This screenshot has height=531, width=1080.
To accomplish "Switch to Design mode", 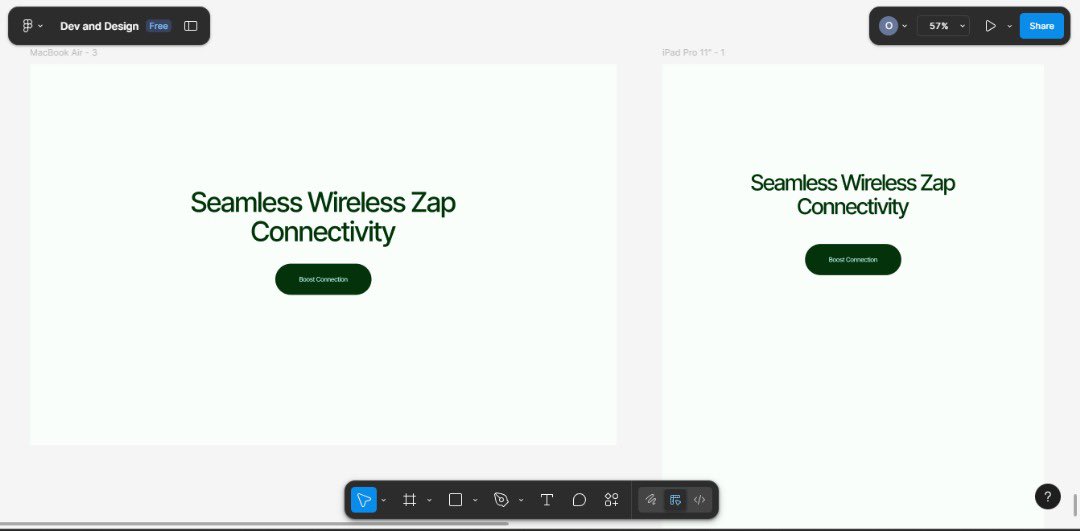I will 675,500.
